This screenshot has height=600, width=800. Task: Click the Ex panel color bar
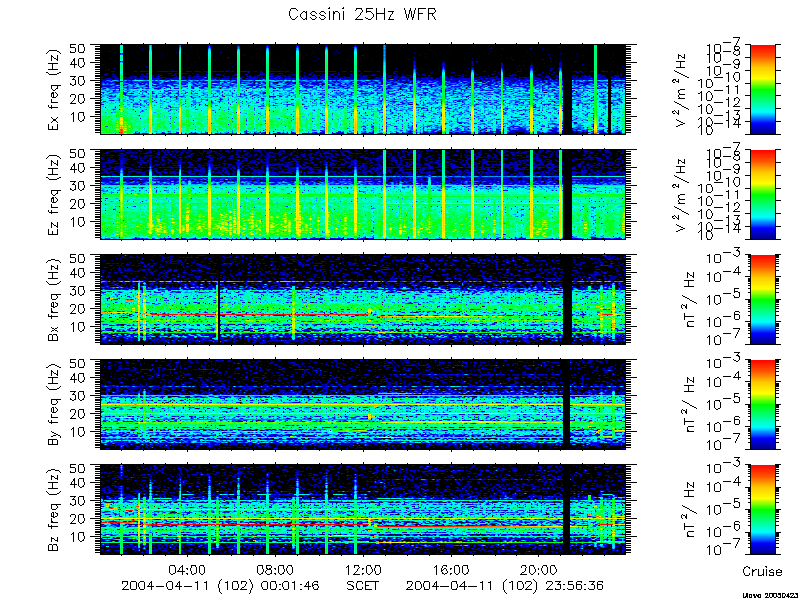[x=762, y=89]
